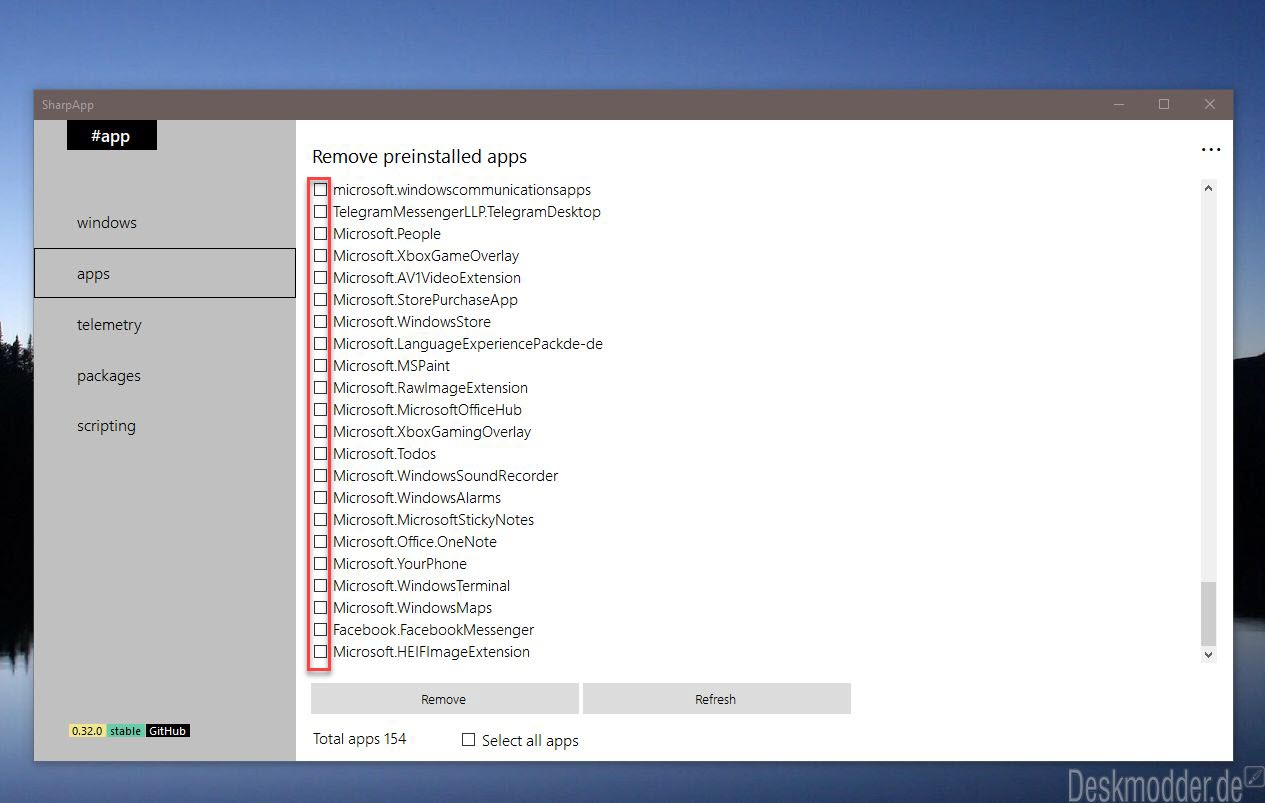Check Facebook.FacebookMessenger box
1265x803 pixels.
pos(320,629)
